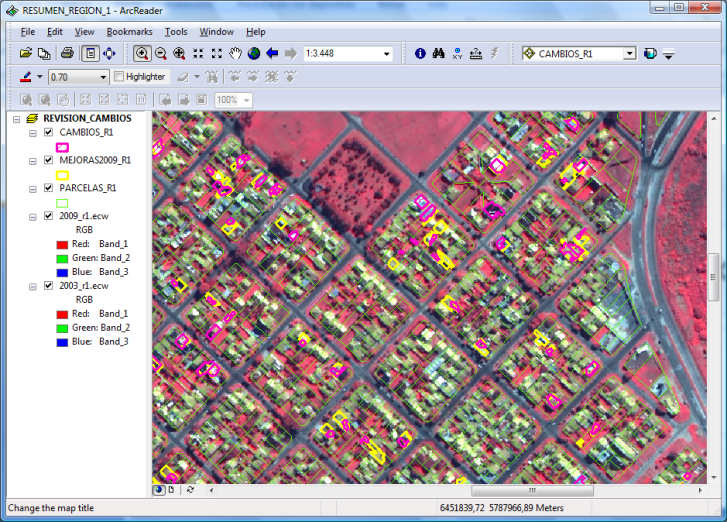Viewport: 727px width, 522px height.
Task: Select the red pen markup tool
Action: click(x=26, y=77)
